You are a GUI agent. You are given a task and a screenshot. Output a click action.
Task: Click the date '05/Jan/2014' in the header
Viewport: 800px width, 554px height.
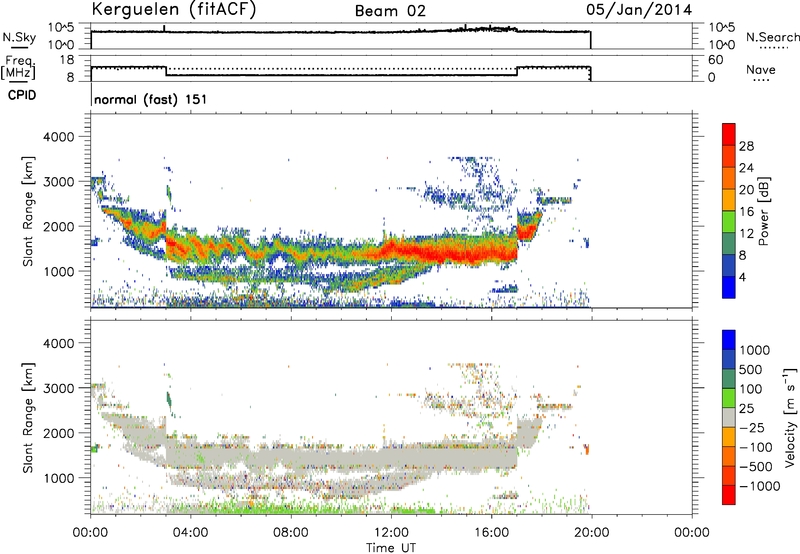(x=639, y=10)
